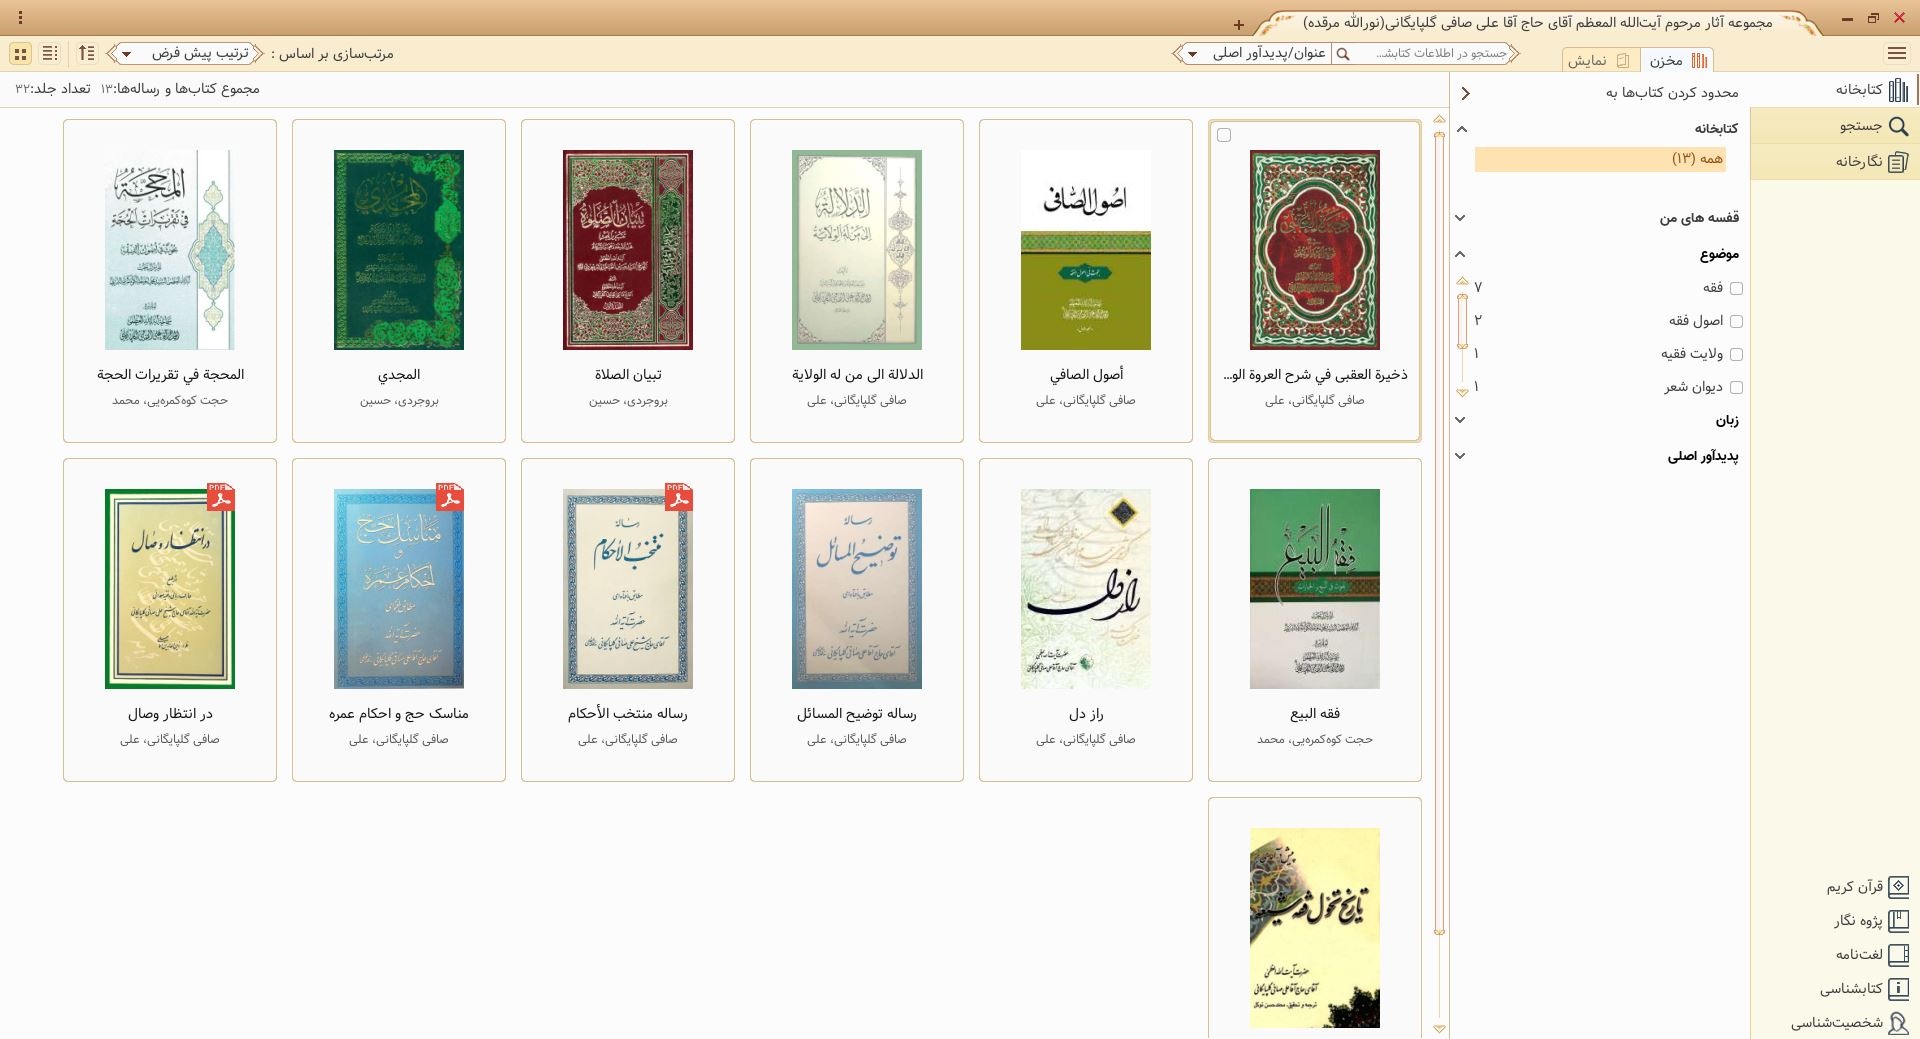1920x1039 pixels.
Task: Switch to the مخزن tab
Action: click(x=1677, y=61)
